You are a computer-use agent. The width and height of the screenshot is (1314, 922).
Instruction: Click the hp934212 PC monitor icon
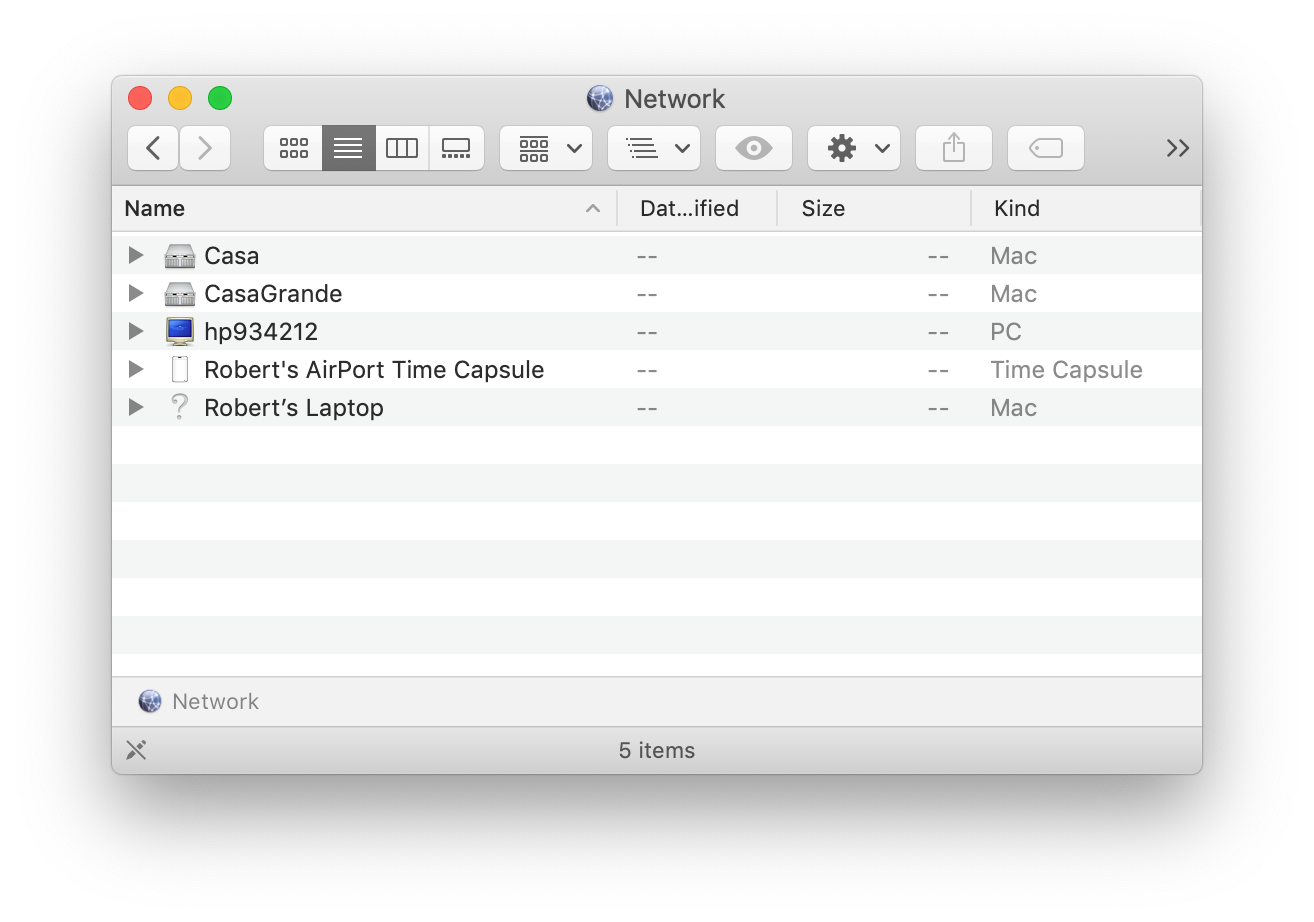click(x=180, y=331)
